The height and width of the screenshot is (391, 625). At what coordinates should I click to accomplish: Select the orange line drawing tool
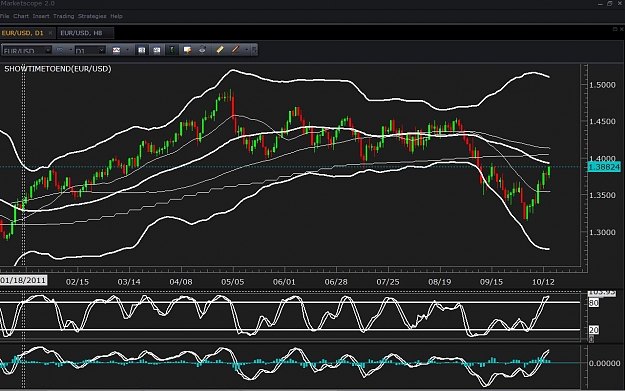click(x=235, y=50)
